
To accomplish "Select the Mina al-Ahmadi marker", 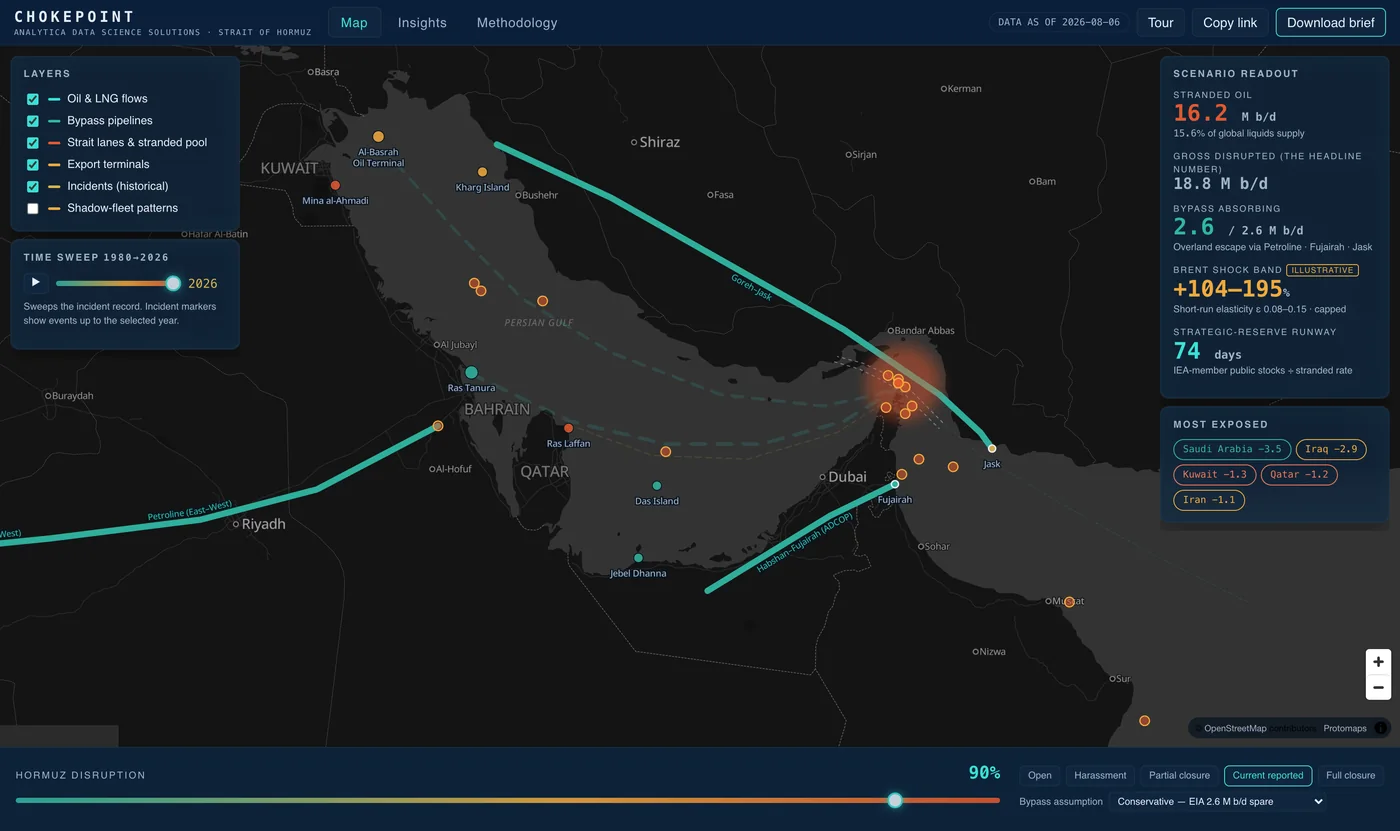I will tap(335, 185).
